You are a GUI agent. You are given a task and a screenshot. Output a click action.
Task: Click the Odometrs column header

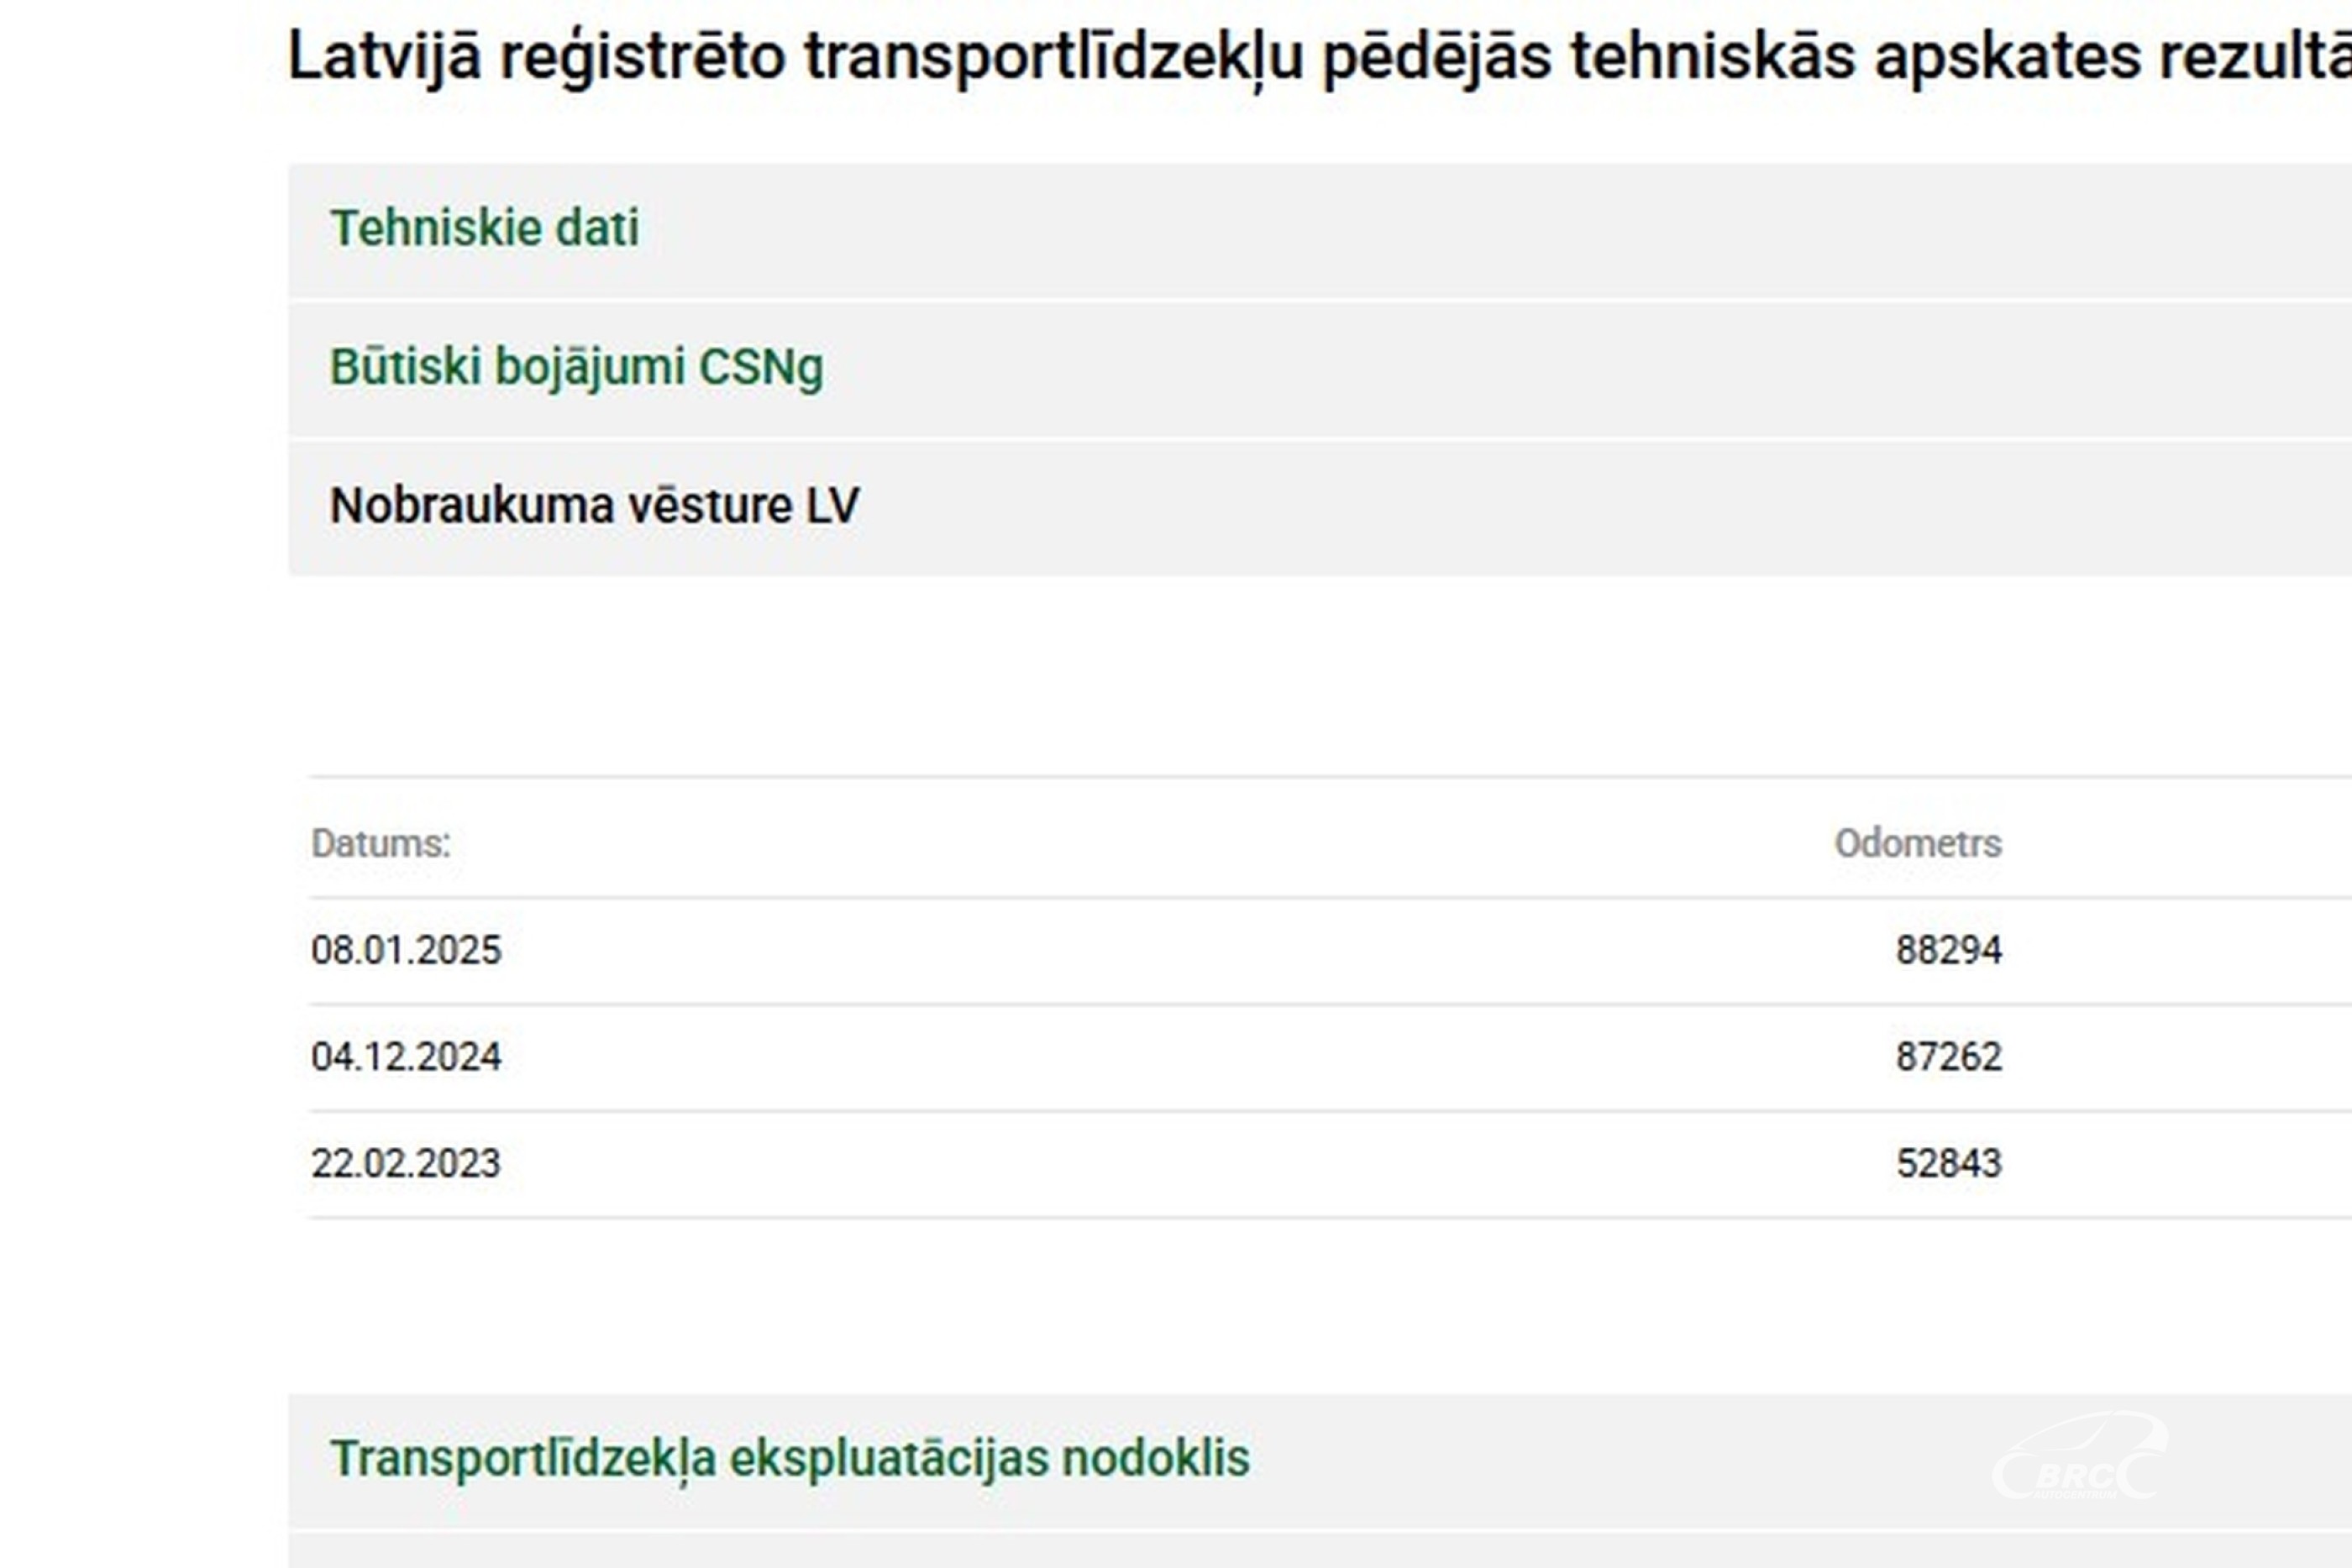pos(1917,844)
